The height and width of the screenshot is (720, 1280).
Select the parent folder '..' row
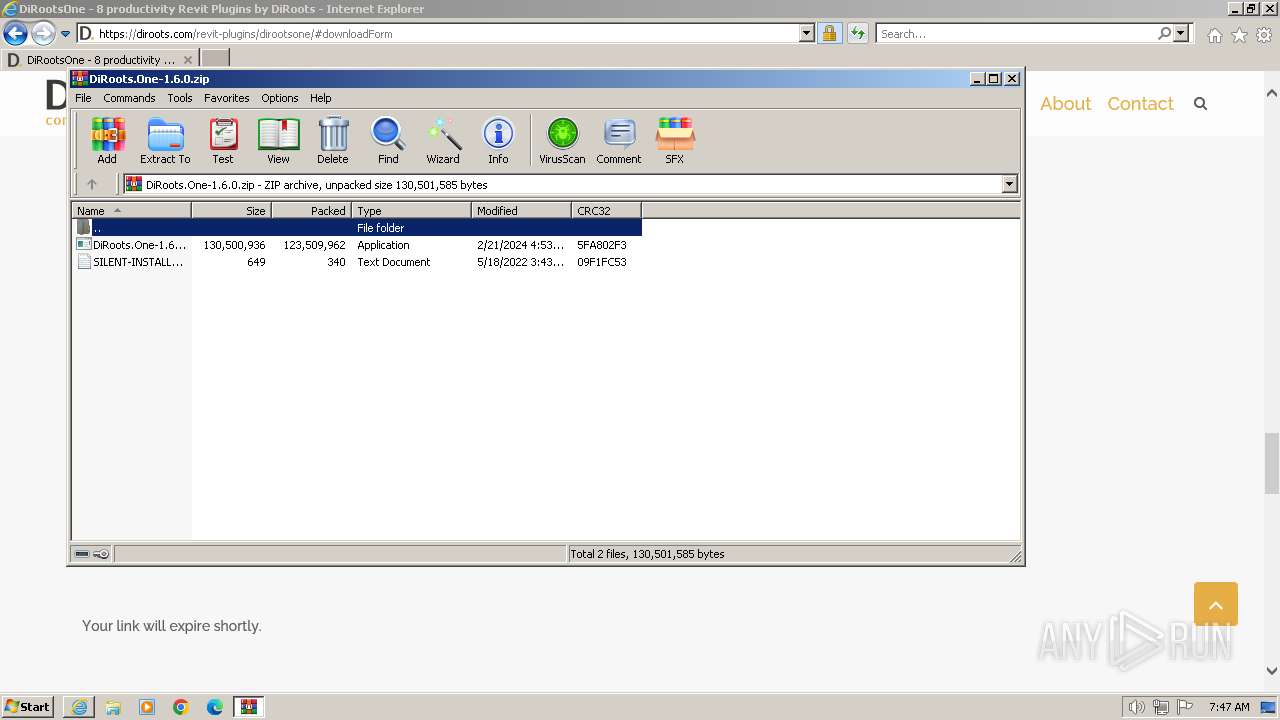tap(357, 228)
